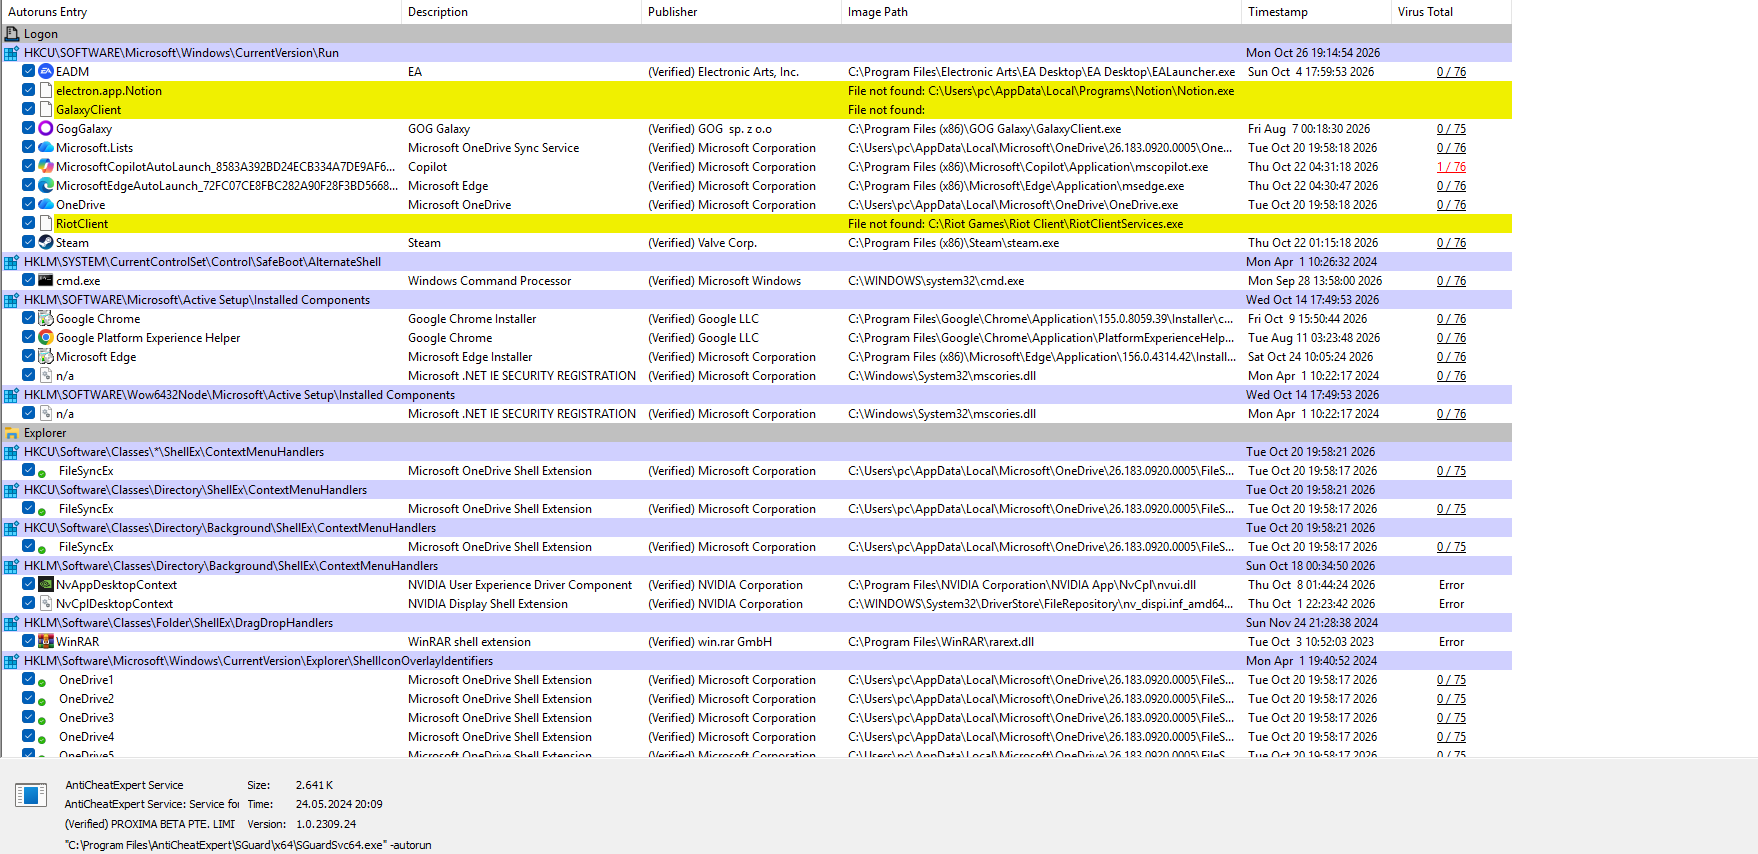Click the Microsoft.Lists cloud icon
The height and width of the screenshot is (854, 1758).
pos(45,148)
